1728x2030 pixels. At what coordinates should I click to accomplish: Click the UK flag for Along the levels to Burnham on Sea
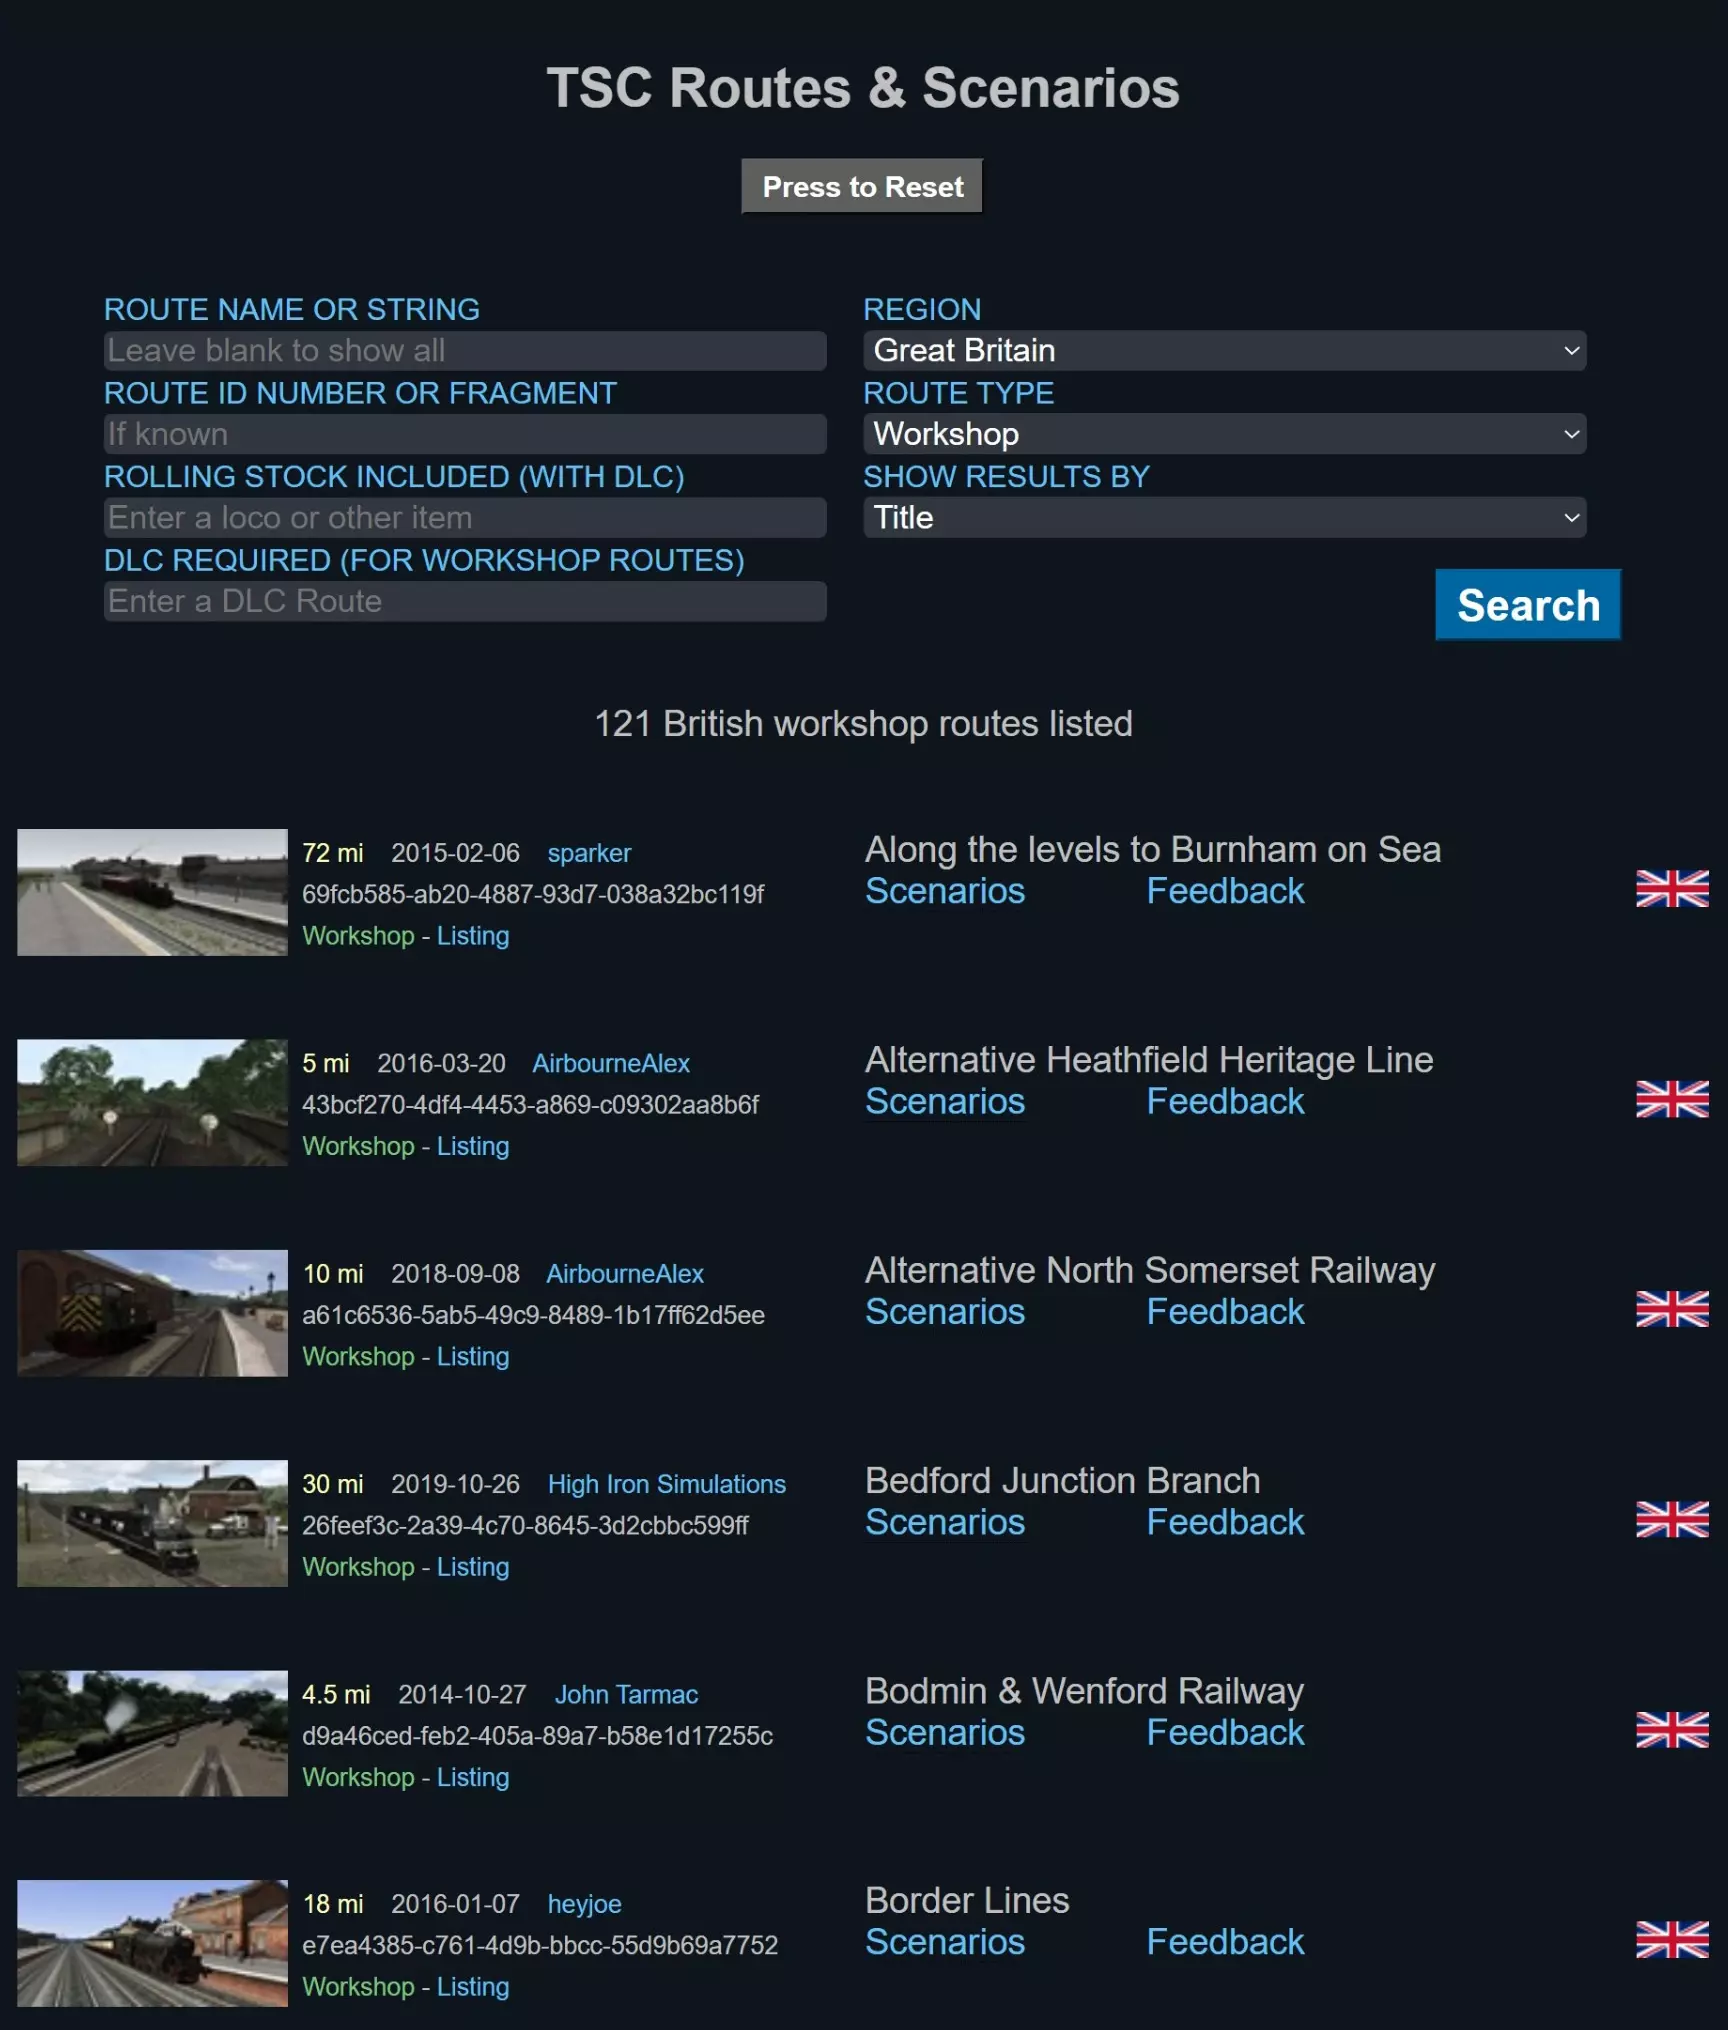(x=1672, y=888)
